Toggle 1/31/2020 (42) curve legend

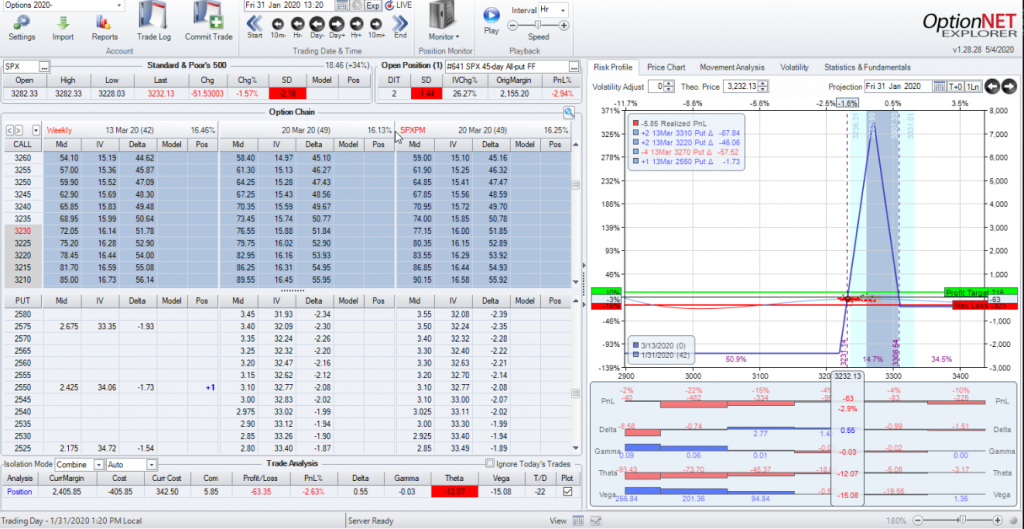(635, 355)
